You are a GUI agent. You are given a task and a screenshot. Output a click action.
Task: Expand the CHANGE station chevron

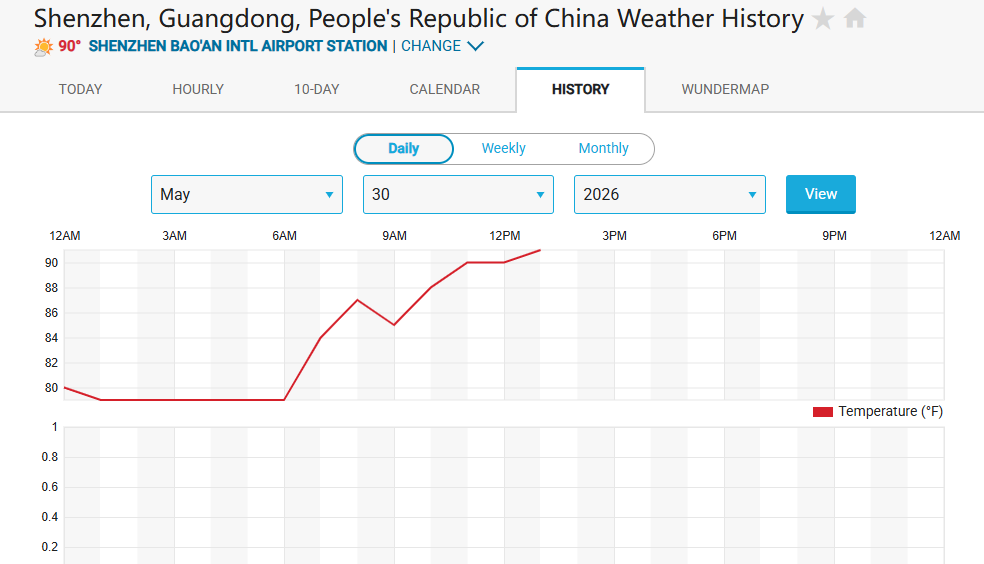[x=476, y=46]
